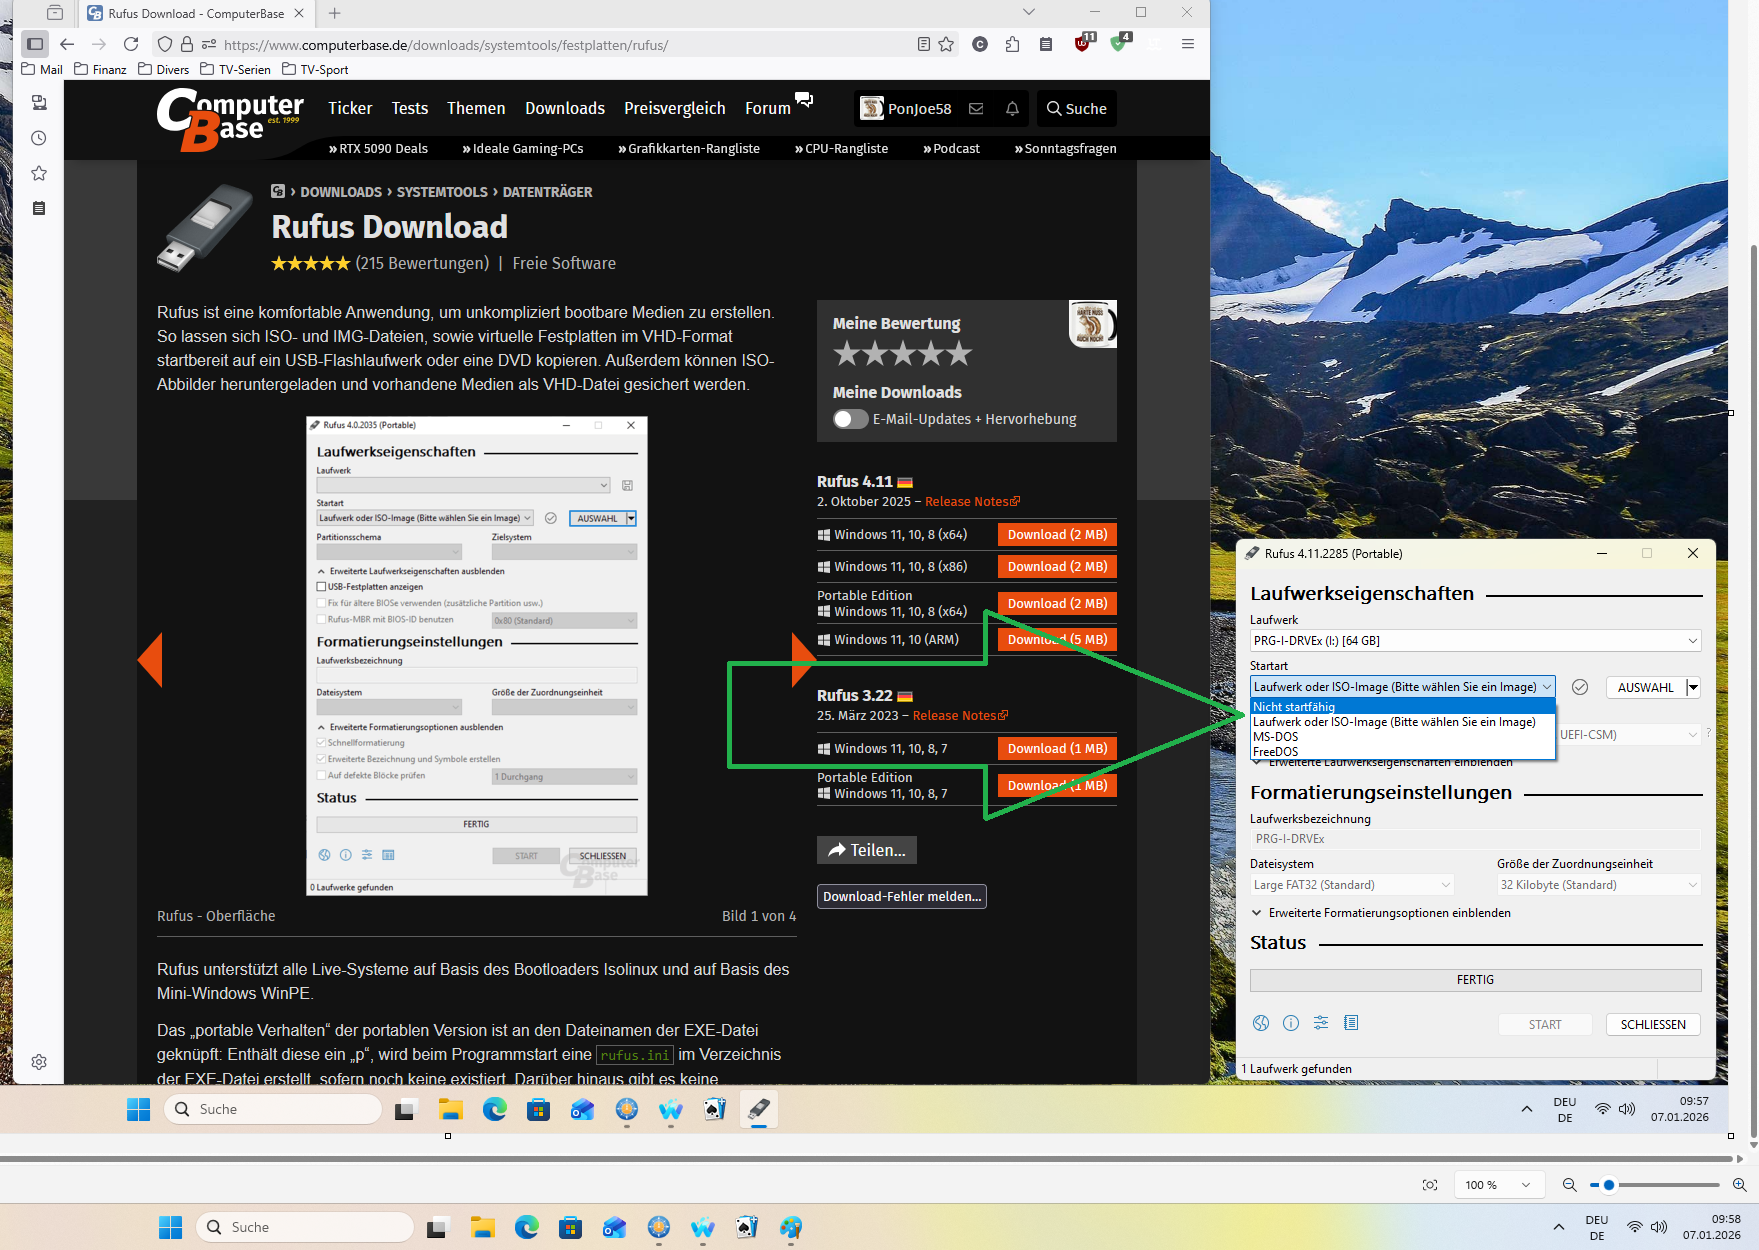Screen dimensions: 1759x1250
Task: Open synced tabs in Firefox sidebar
Action: (x=39, y=103)
